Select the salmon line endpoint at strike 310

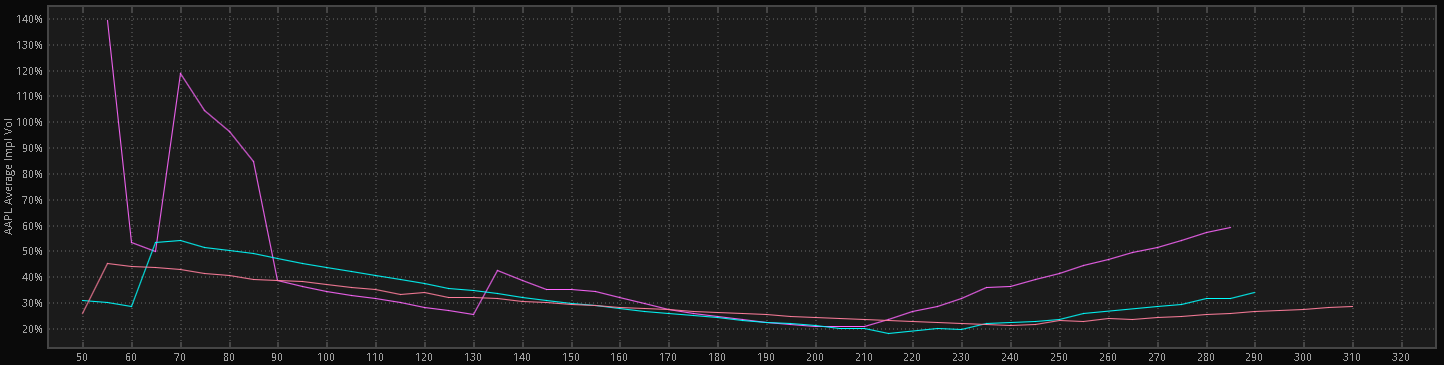click(1352, 306)
